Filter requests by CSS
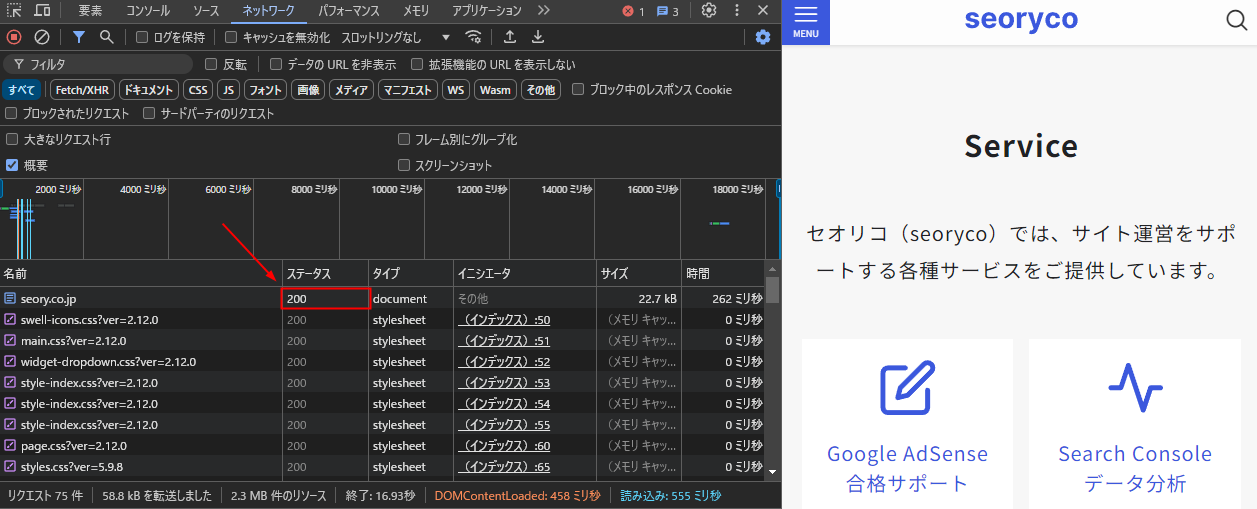1257x509 pixels. (198, 89)
